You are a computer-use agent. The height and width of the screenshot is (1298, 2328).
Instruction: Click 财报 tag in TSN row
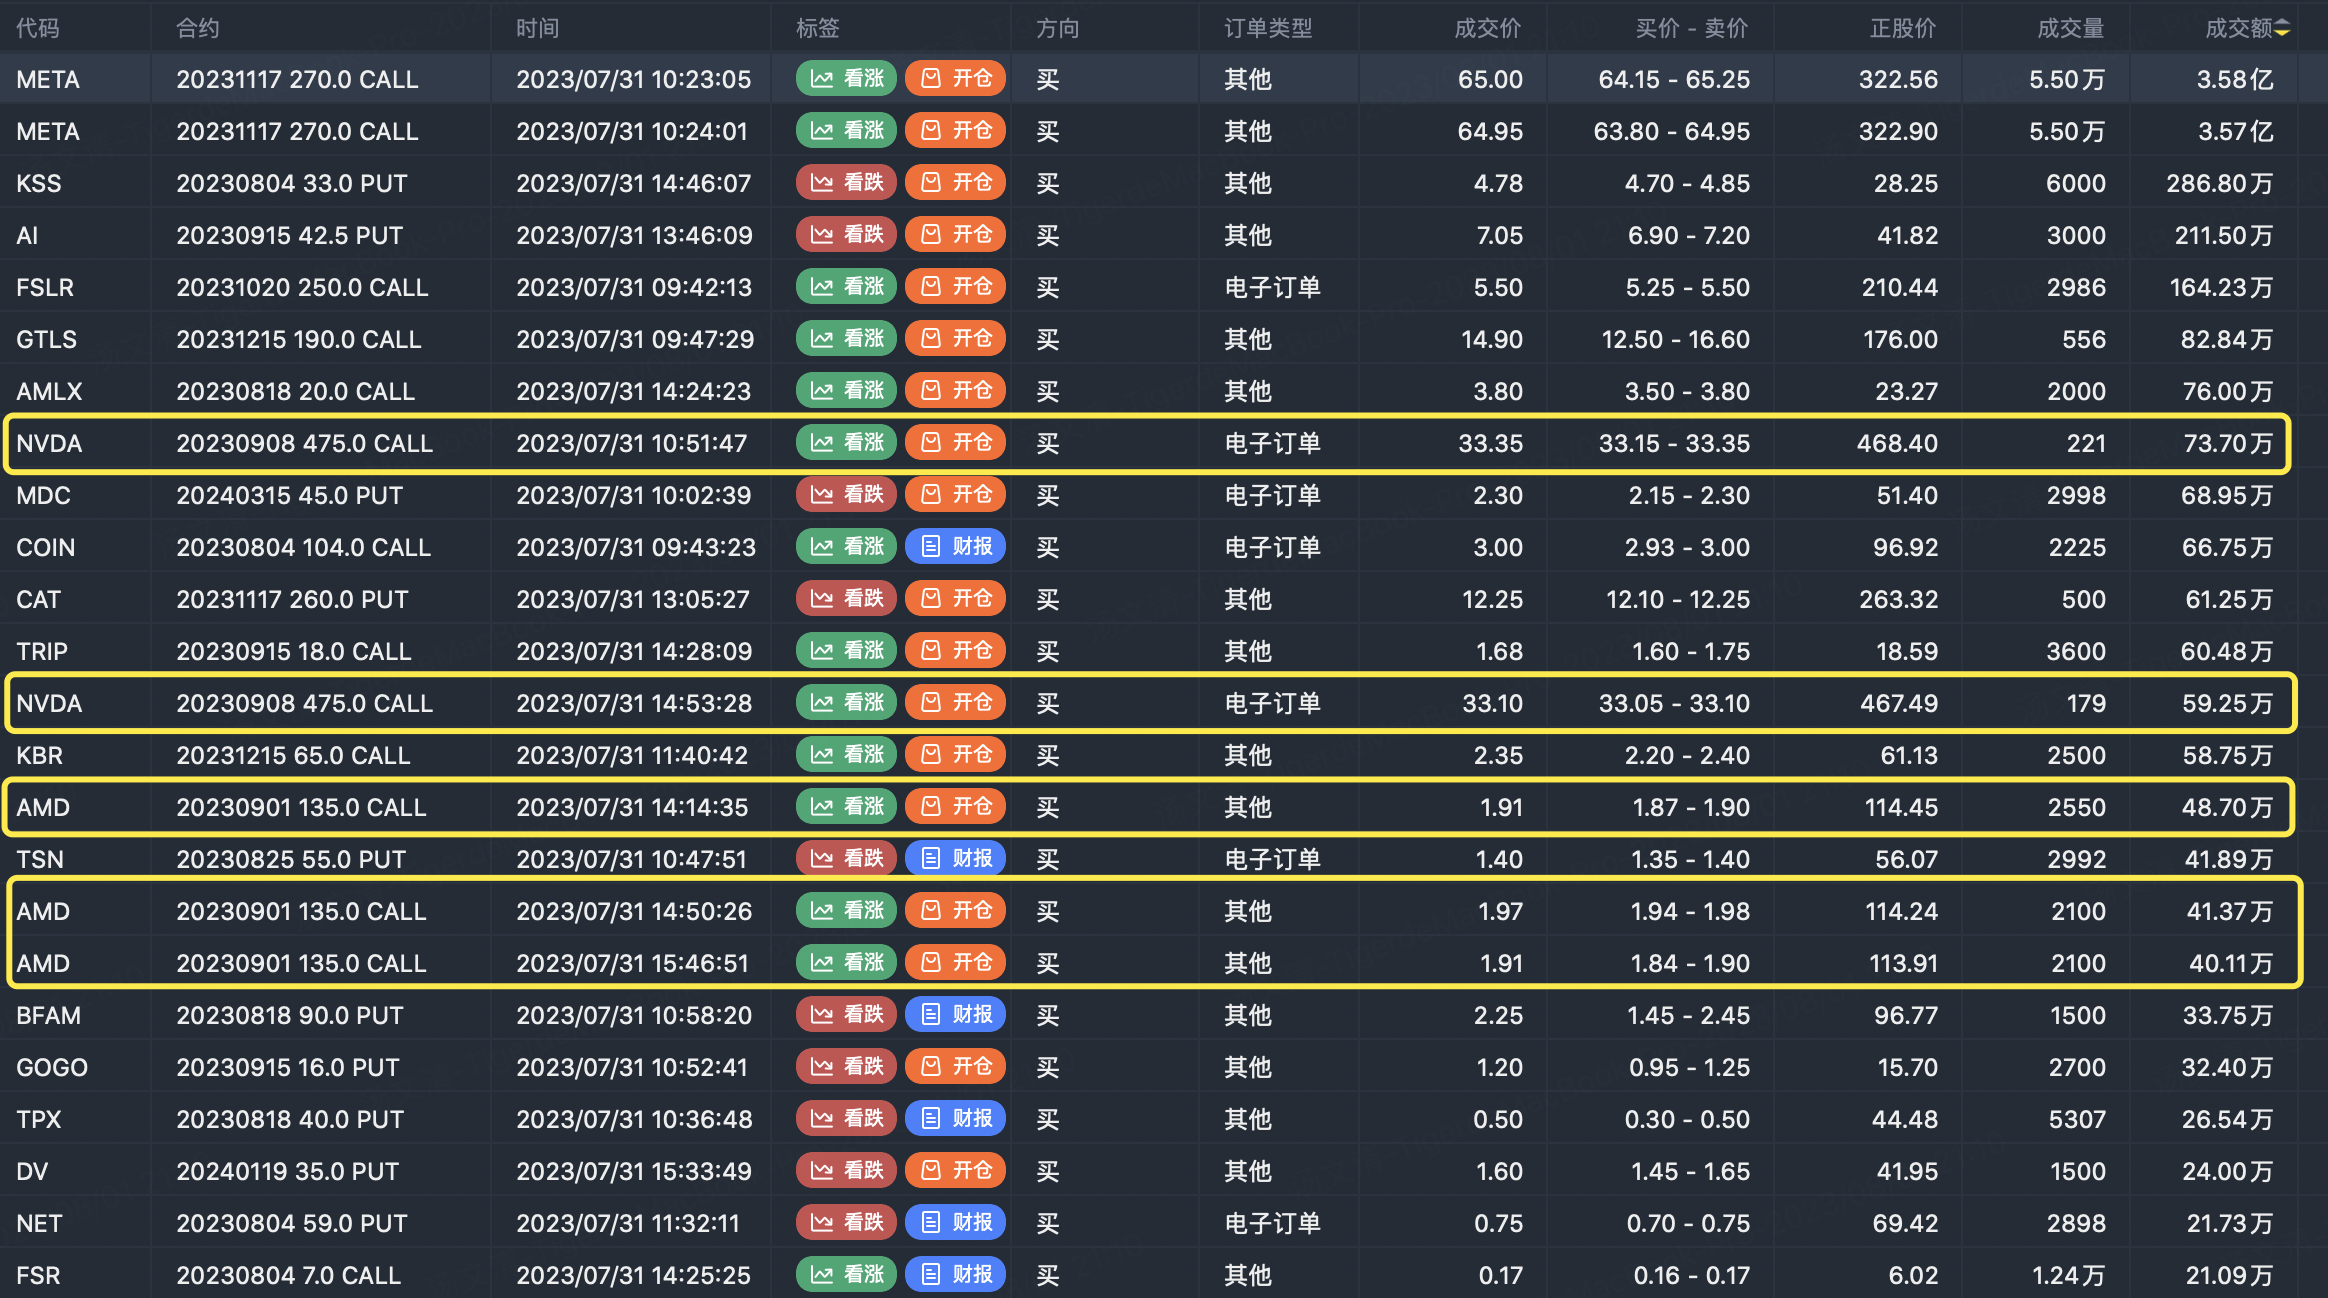pyautogui.click(x=956, y=859)
